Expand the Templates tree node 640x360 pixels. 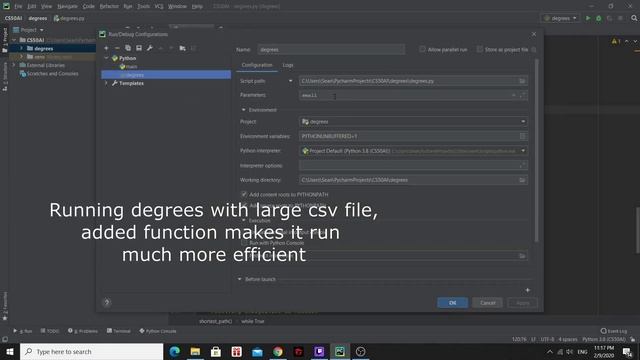pyautogui.click(x=107, y=83)
